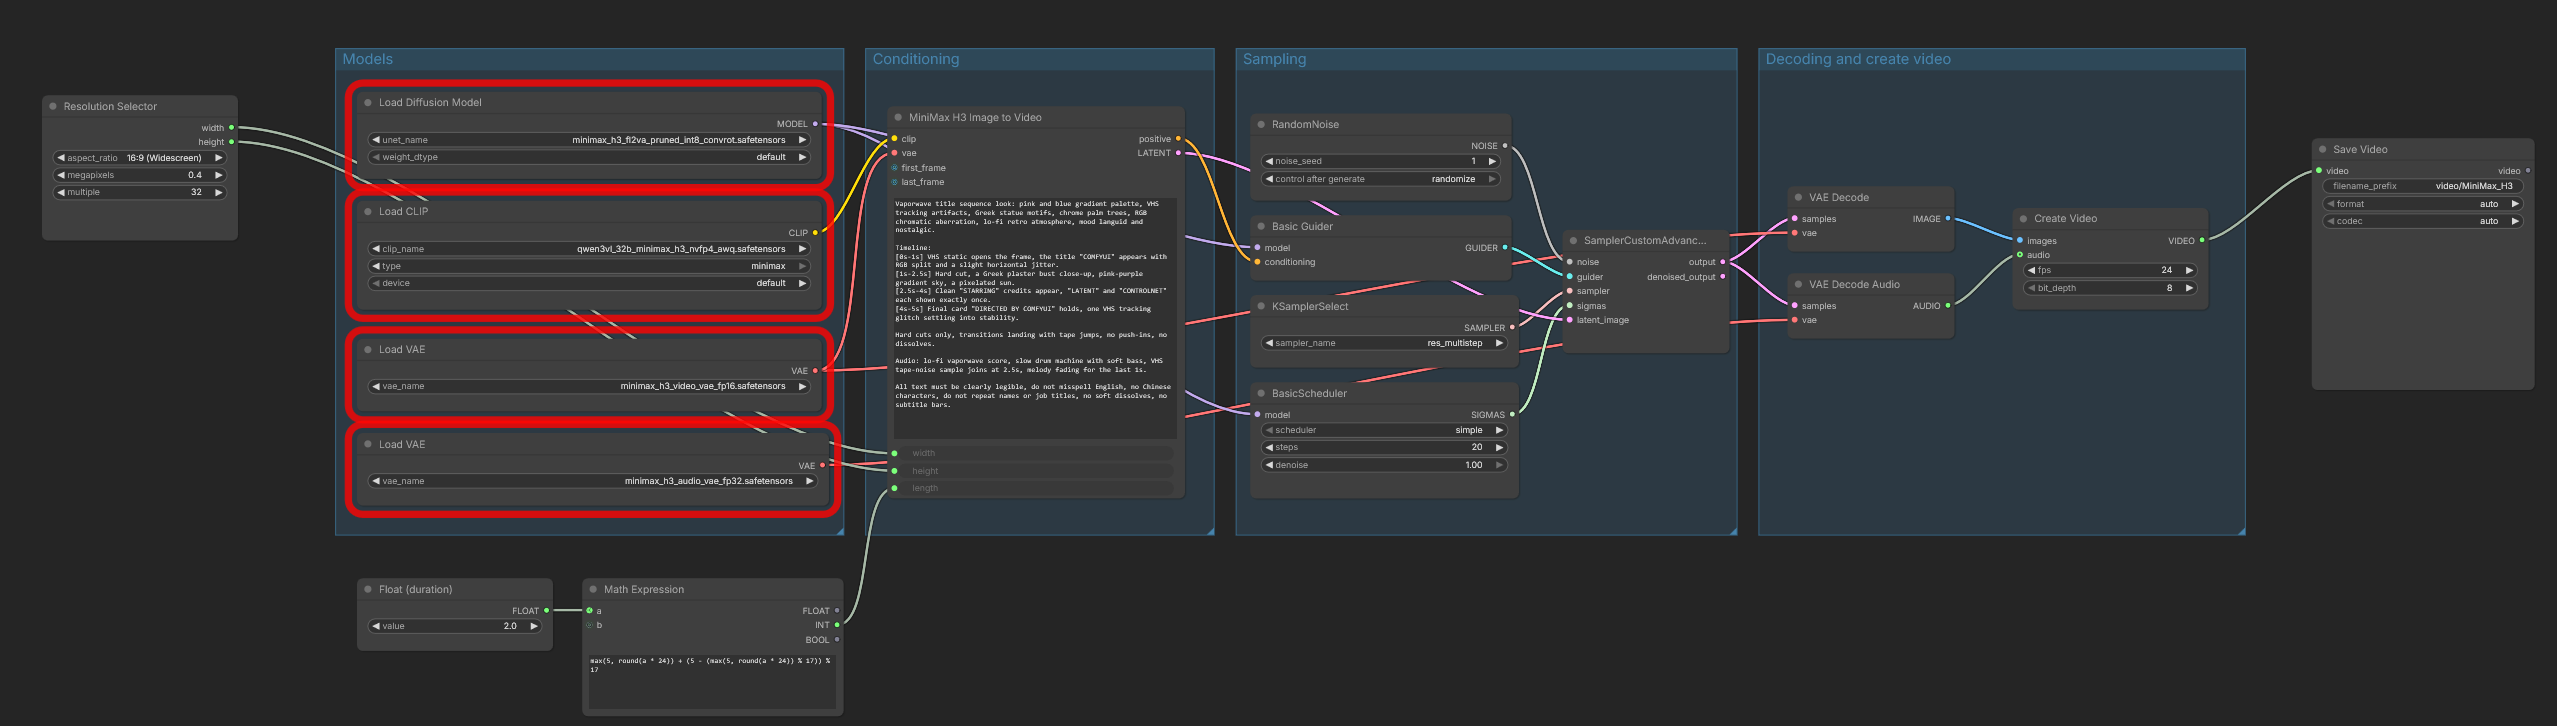2557x726 pixels.
Task: Click the AUDIO output socket on VAE Decode Audio
Action: (x=1947, y=306)
